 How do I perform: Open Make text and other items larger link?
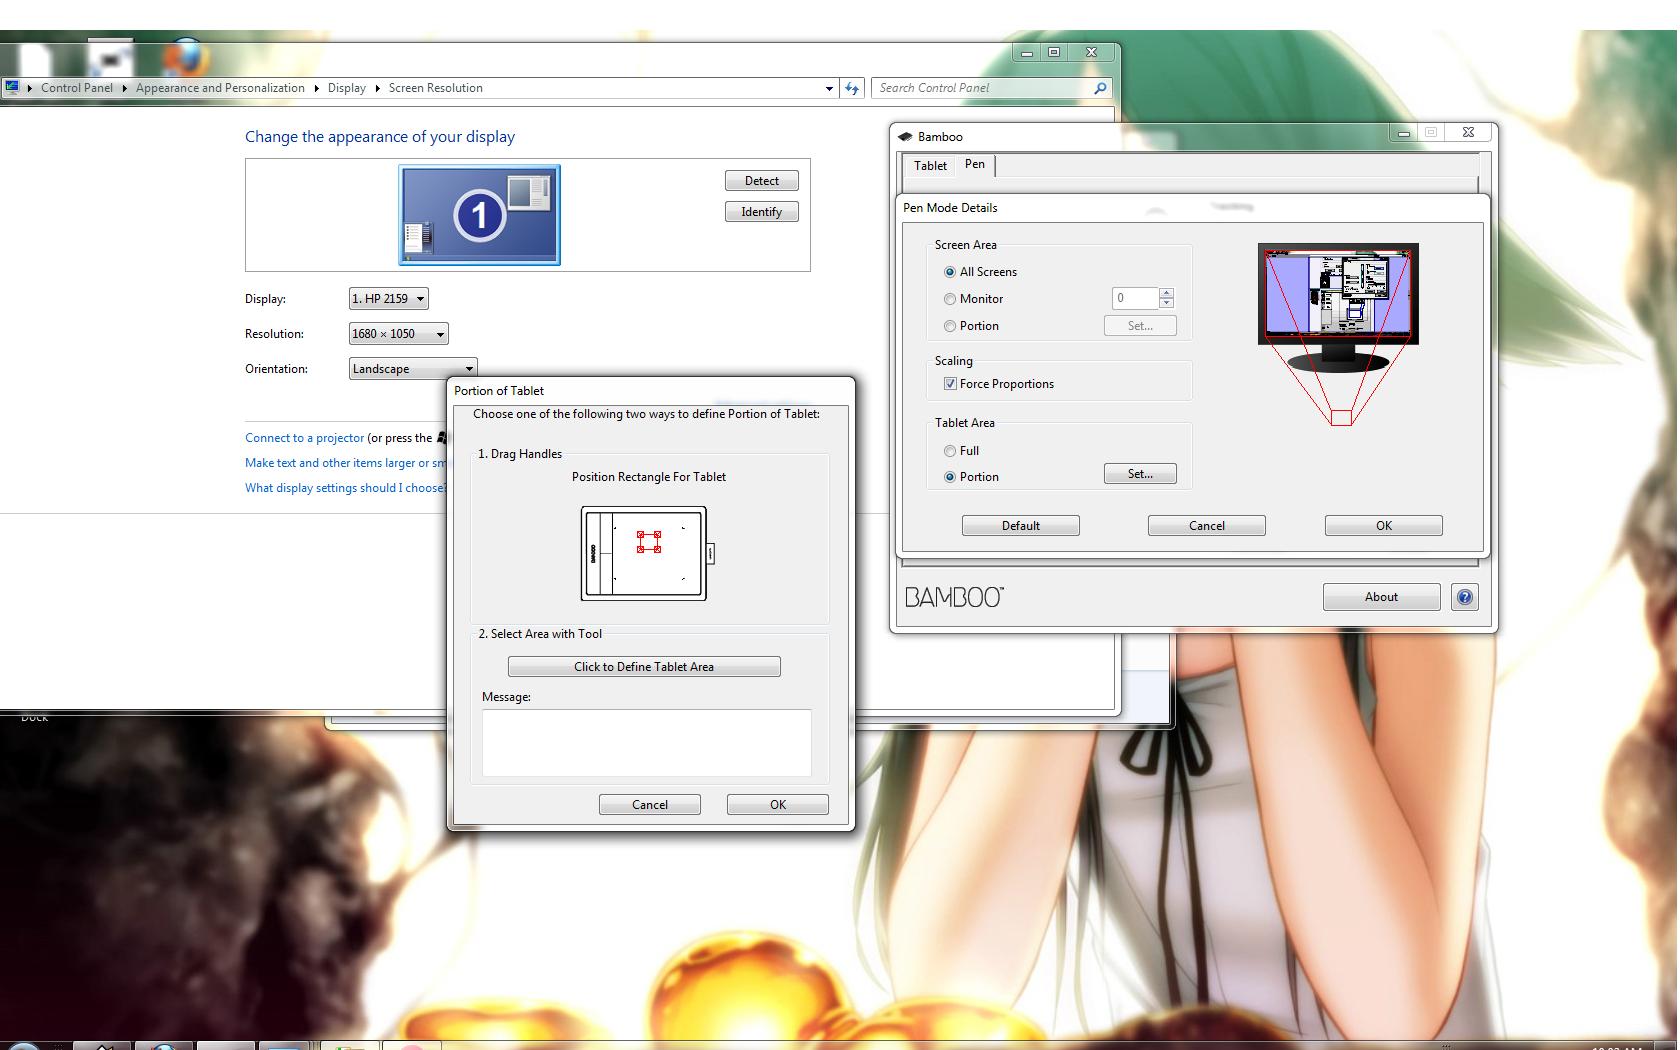pos(345,463)
